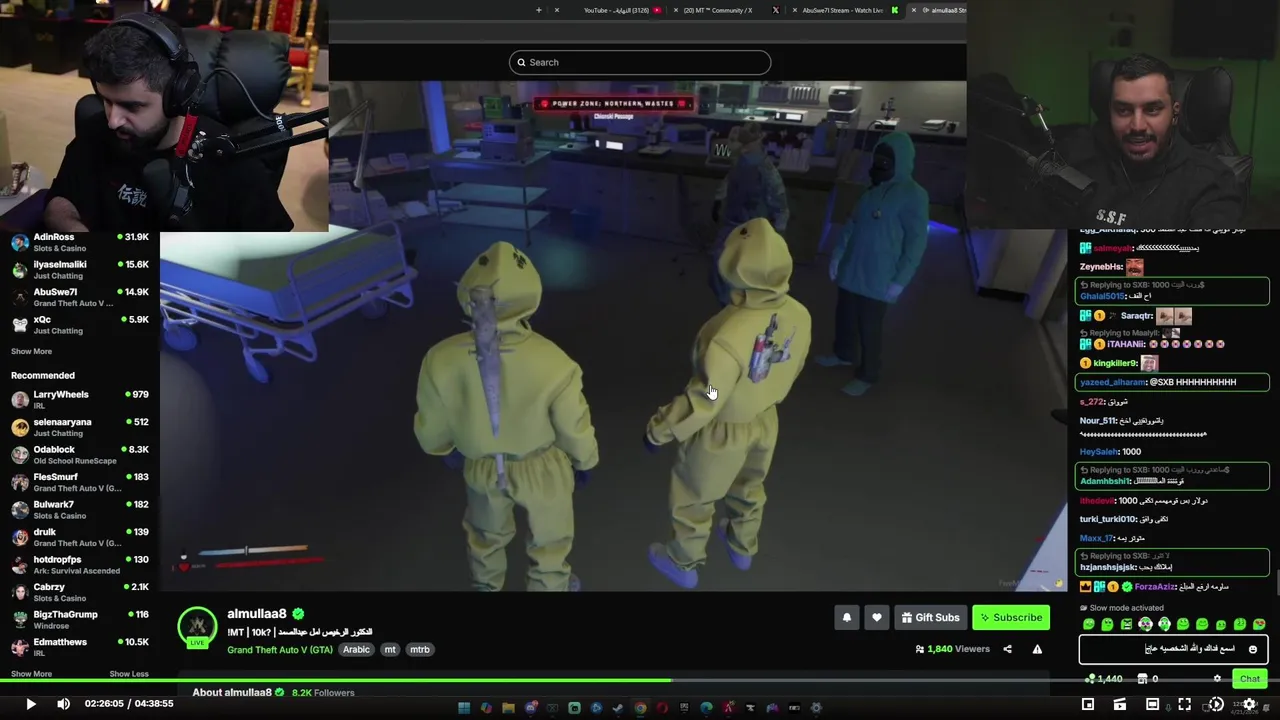Open AdinRoss channel in sidebar
Screen dimensions: 1280x720
coord(80,242)
